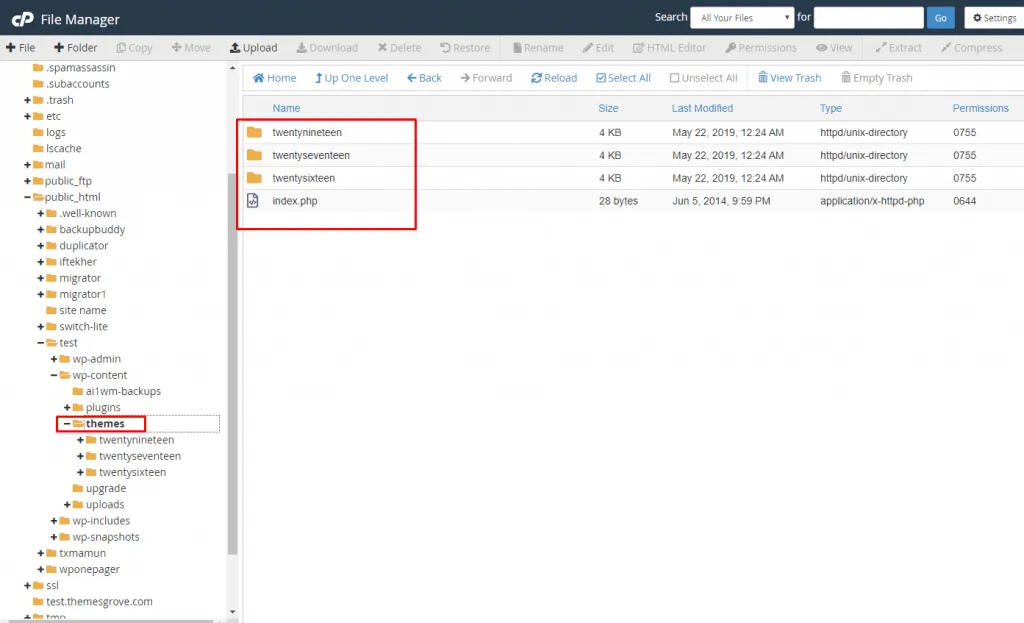The width and height of the screenshot is (1024, 623).
Task: Click the Download toolbar button
Action: point(327,48)
